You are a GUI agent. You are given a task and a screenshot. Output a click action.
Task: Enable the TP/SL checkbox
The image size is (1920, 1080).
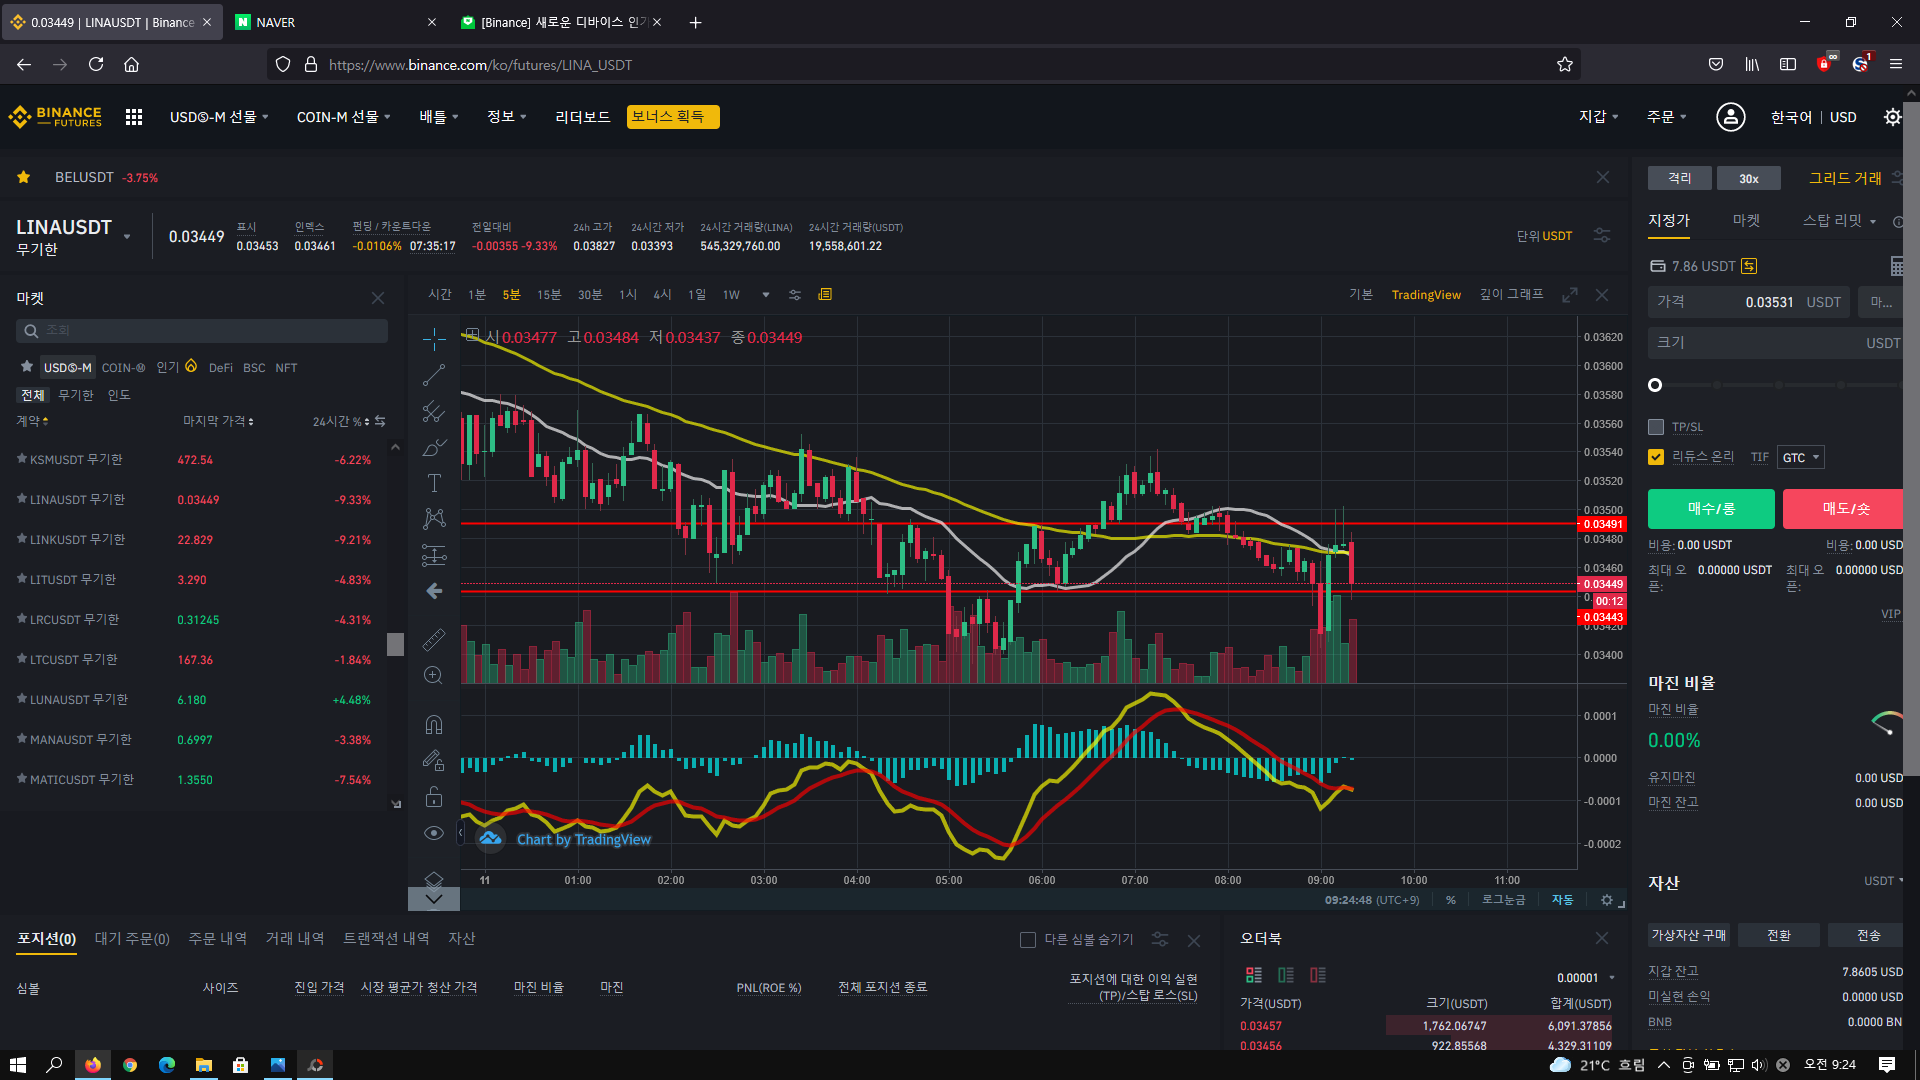[x=1656, y=427]
